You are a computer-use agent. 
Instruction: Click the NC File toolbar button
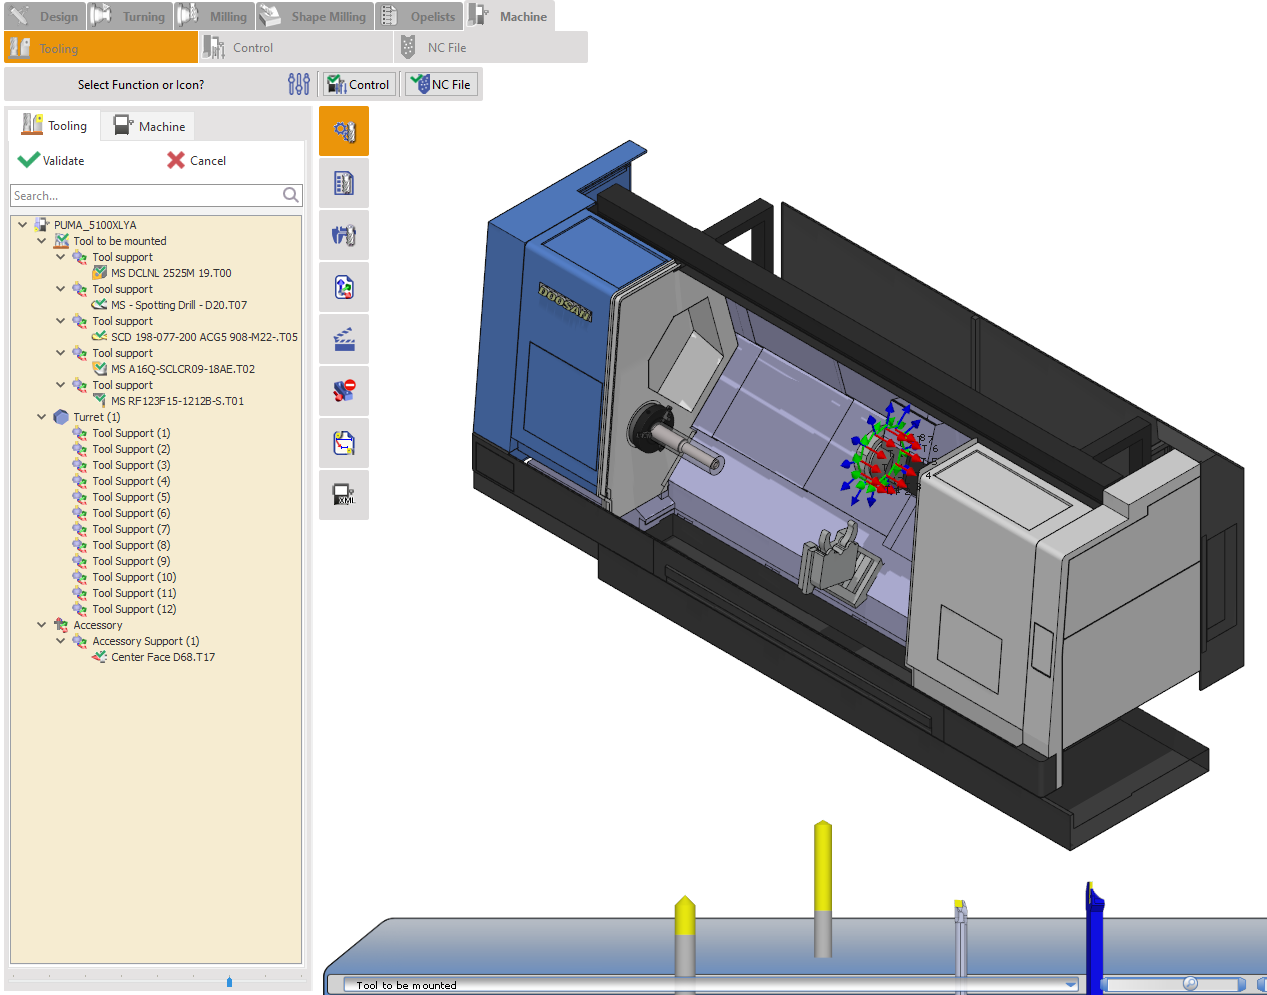[x=441, y=84]
